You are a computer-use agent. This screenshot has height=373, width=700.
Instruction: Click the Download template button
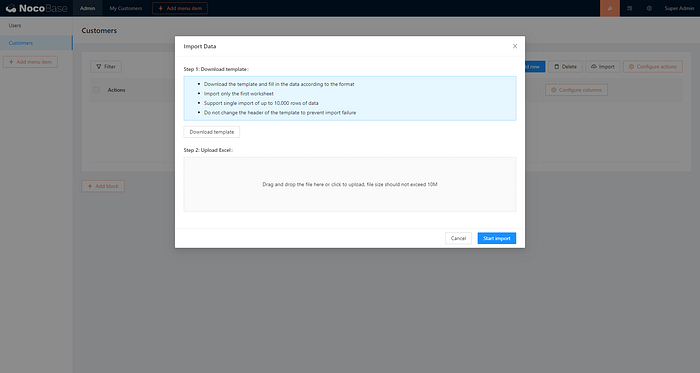[x=212, y=132]
